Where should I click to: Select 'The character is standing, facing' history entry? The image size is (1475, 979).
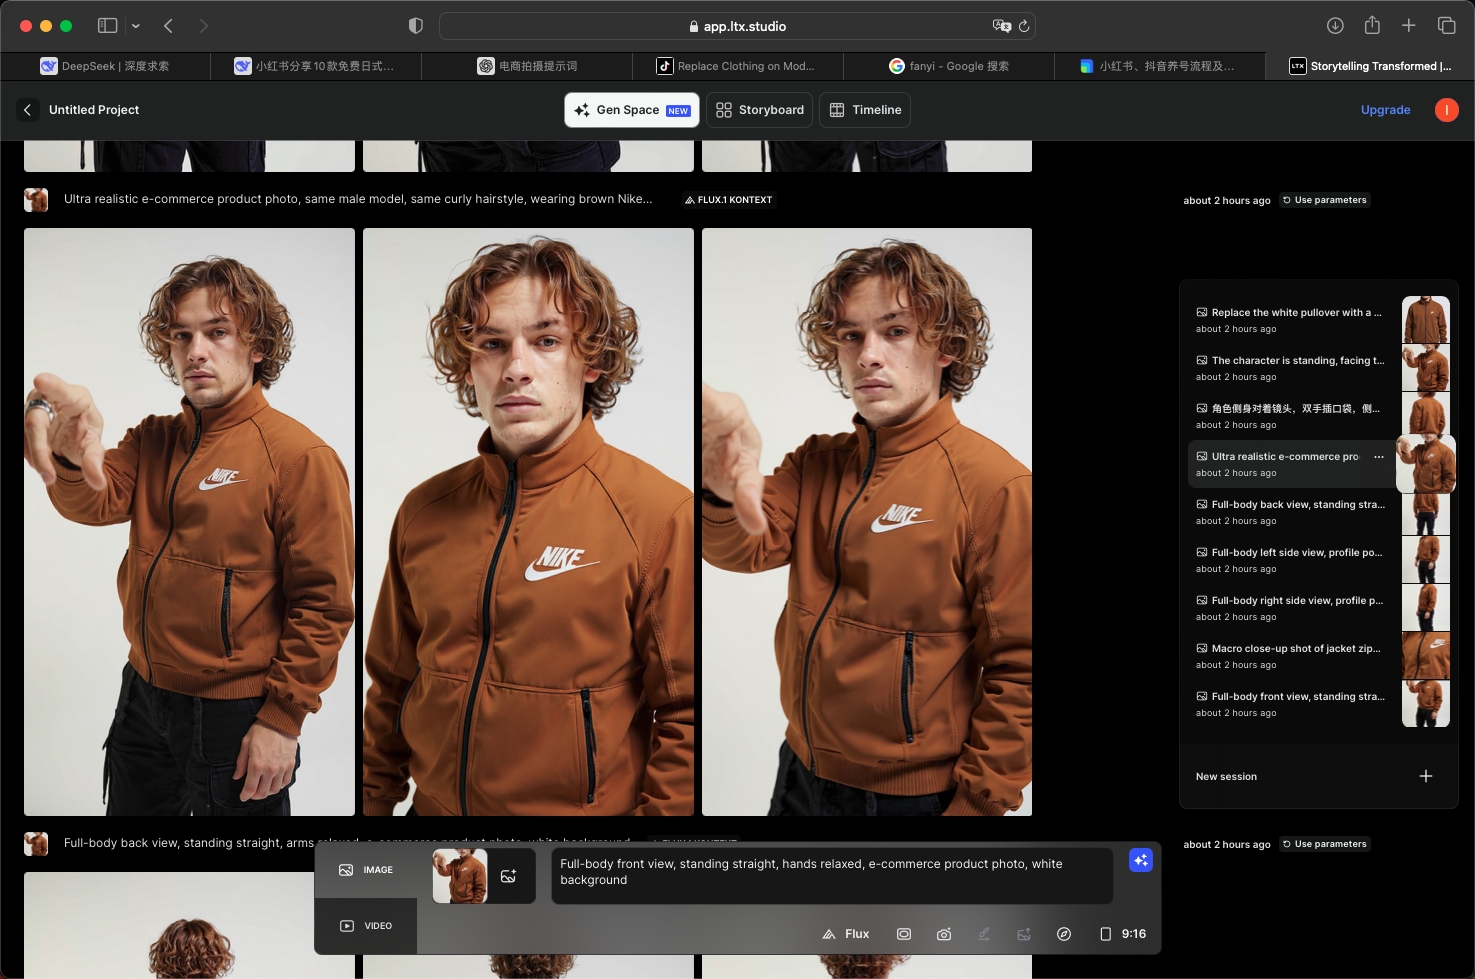1292,368
